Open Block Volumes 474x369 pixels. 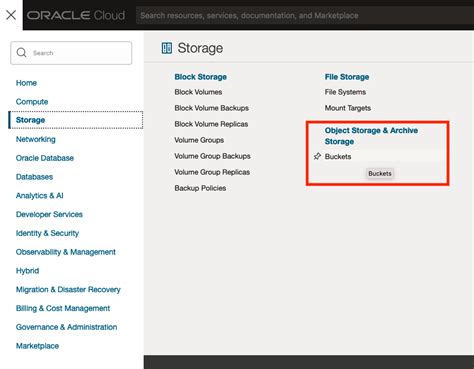198,92
